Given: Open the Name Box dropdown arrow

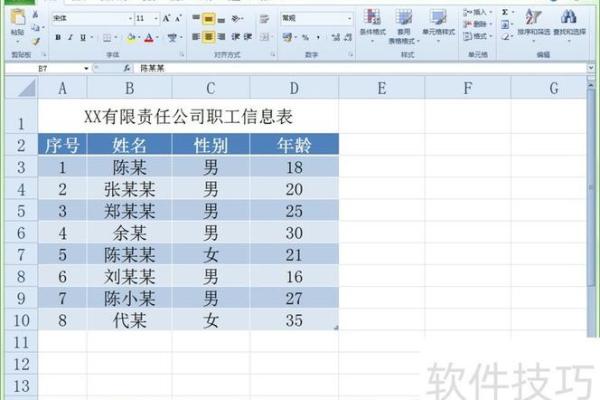Looking at the screenshot, I should tap(86, 69).
